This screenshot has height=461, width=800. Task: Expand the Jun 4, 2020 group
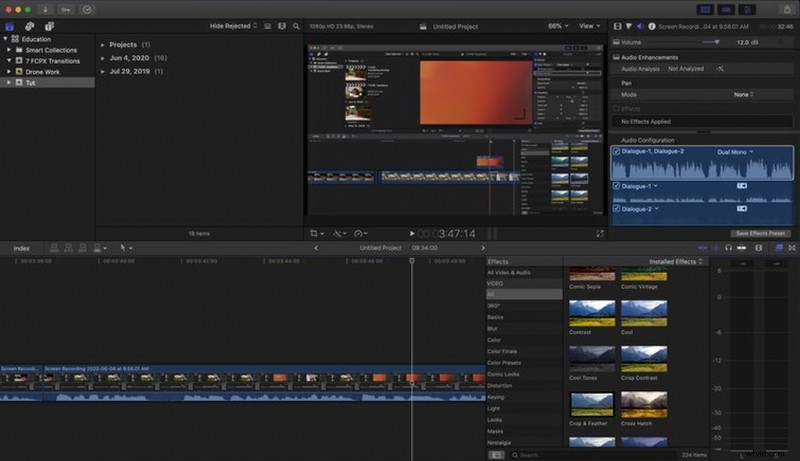pyautogui.click(x=103, y=58)
